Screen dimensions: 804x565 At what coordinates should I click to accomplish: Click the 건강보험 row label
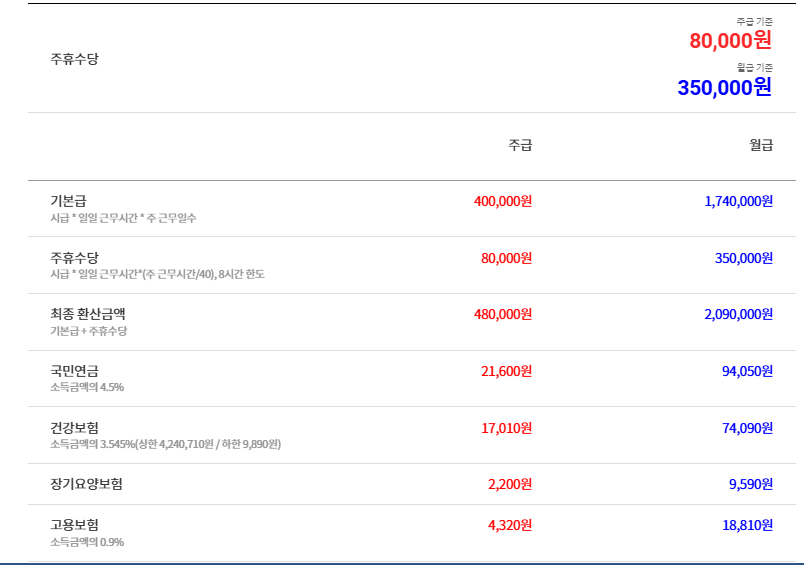(x=74, y=428)
